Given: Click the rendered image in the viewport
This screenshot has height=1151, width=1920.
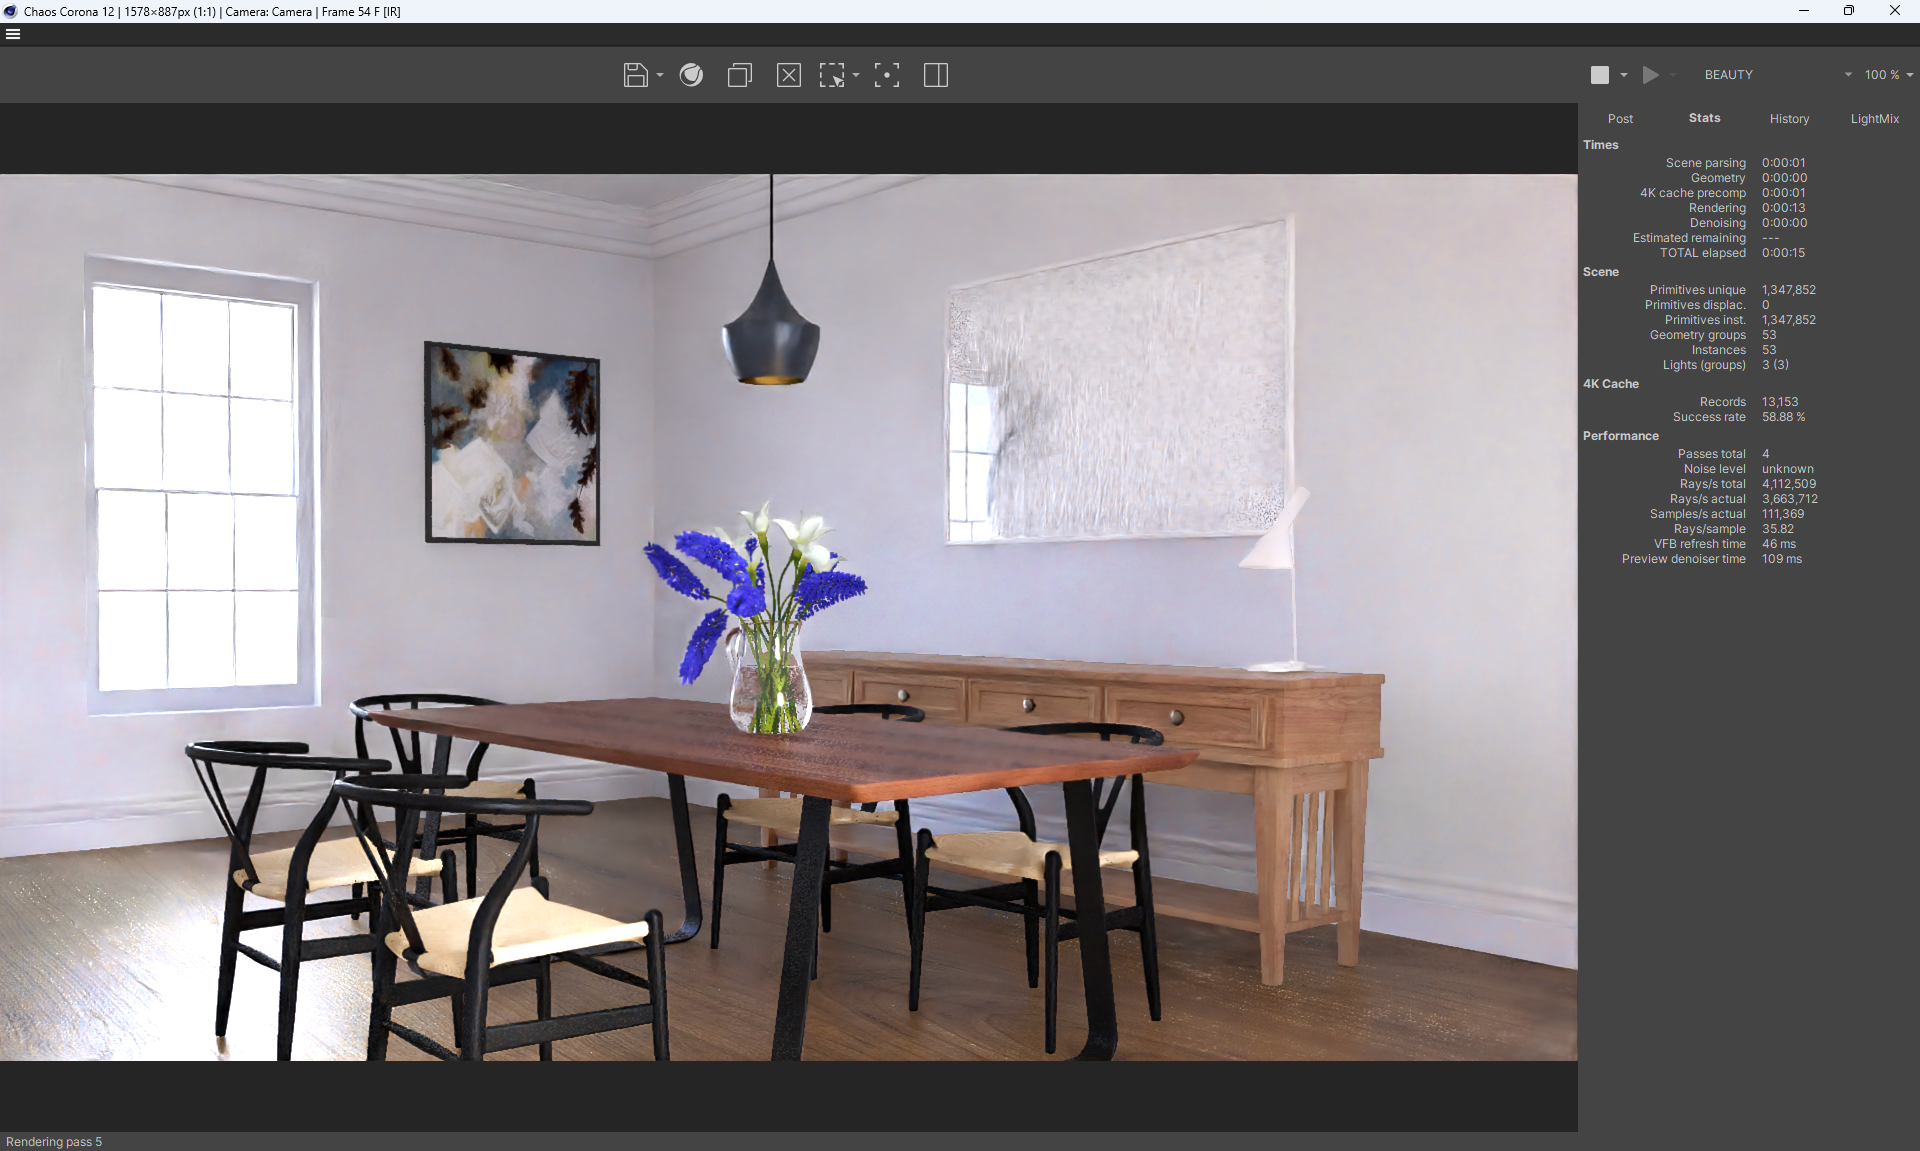Looking at the screenshot, I should [x=788, y=617].
